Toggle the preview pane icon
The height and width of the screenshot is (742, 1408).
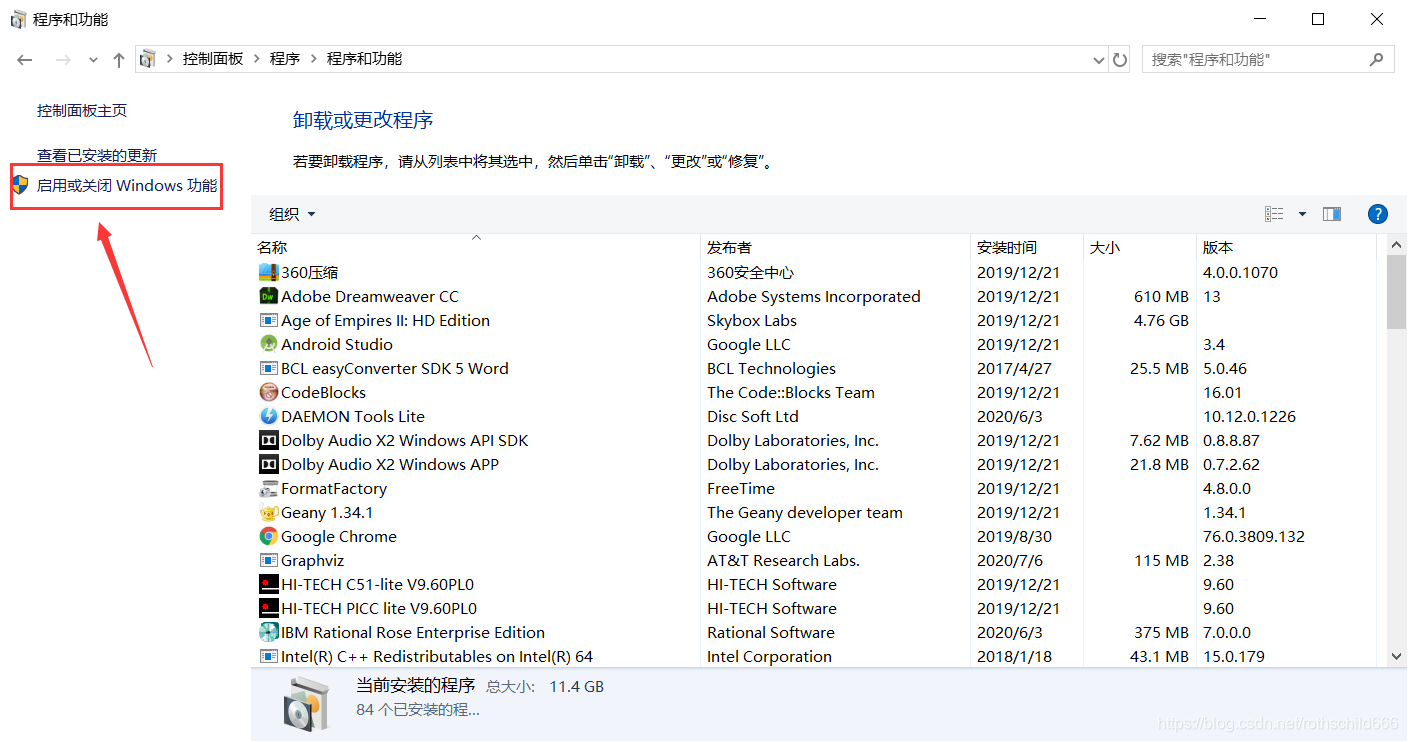[x=1331, y=214]
